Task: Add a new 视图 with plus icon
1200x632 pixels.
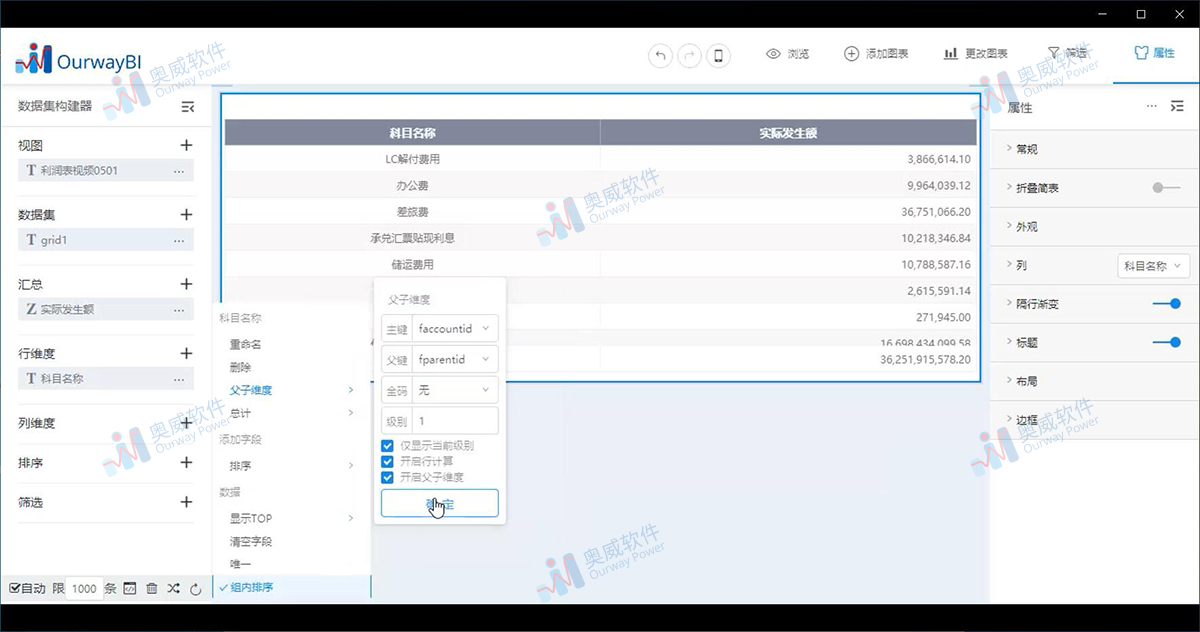Action: click(186, 145)
